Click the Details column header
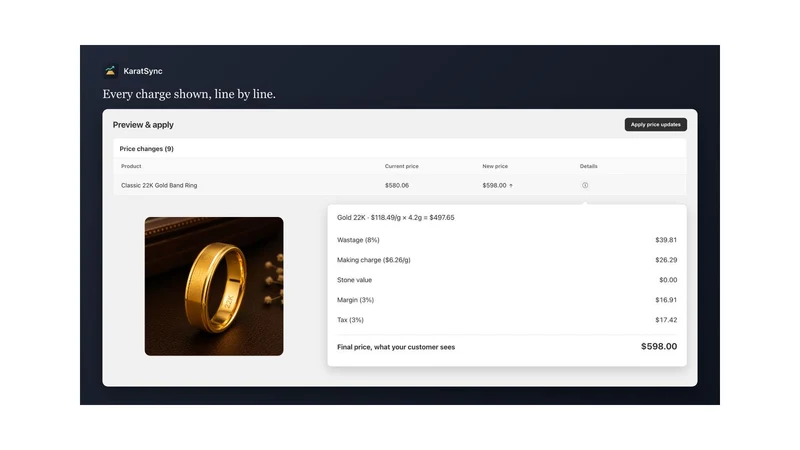Viewport: 800px width, 450px height. [x=588, y=166]
